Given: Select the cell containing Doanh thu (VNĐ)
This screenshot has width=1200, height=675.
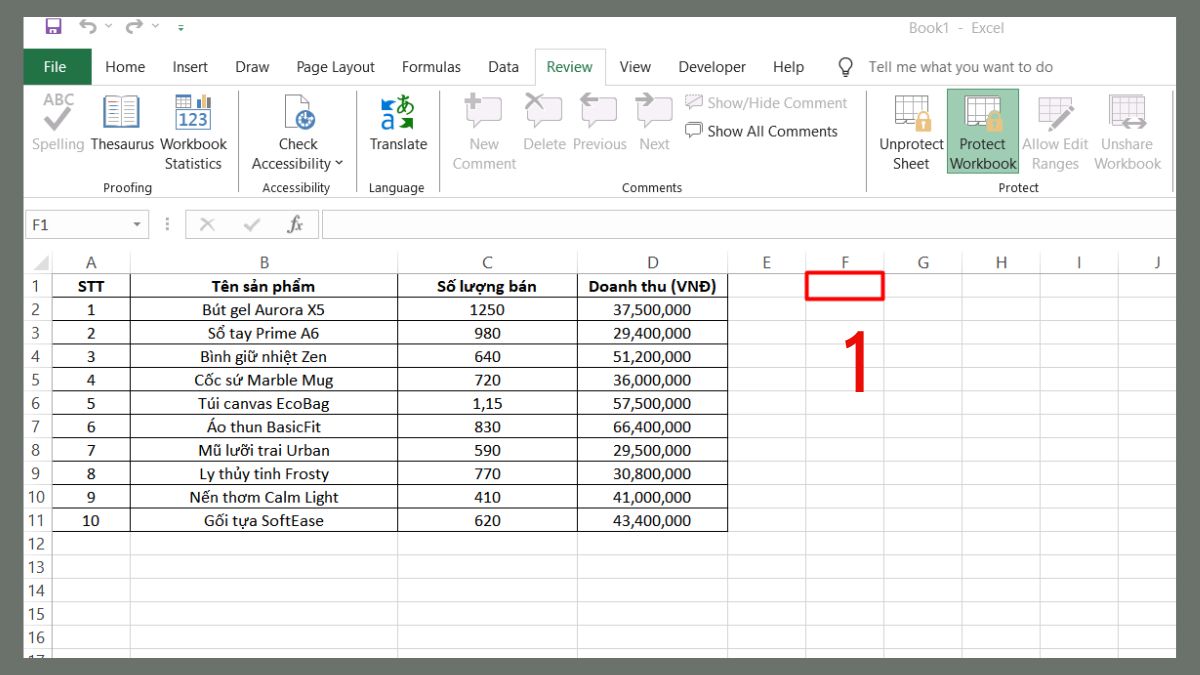Looking at the screenshot, I should pyautogui.click(x=652, y=286).
